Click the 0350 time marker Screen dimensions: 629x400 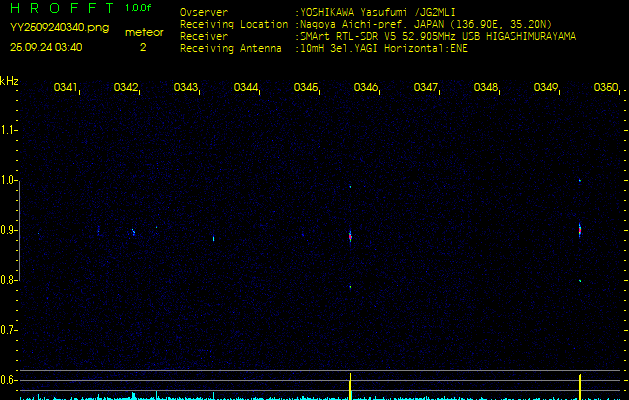606,87
